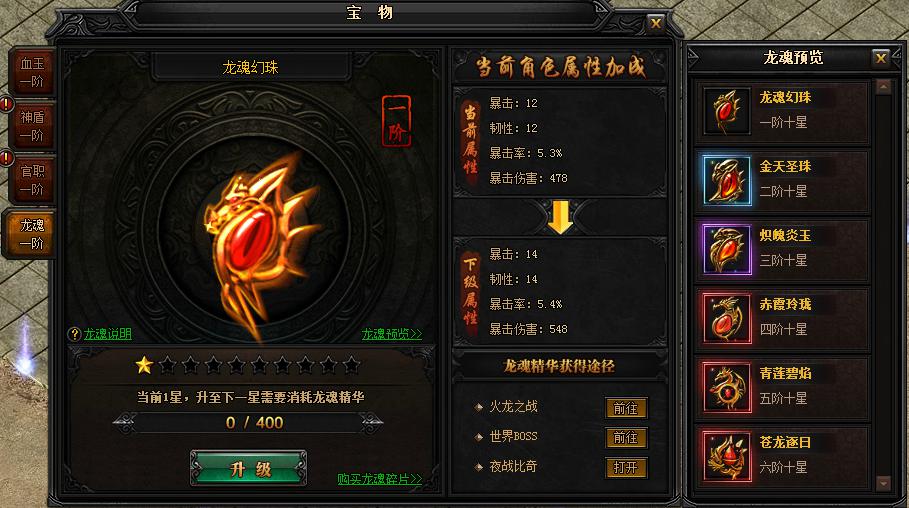Switch to the 神盾 一阶 tab
Screen dimensions: 909x508
pos(32,126)
